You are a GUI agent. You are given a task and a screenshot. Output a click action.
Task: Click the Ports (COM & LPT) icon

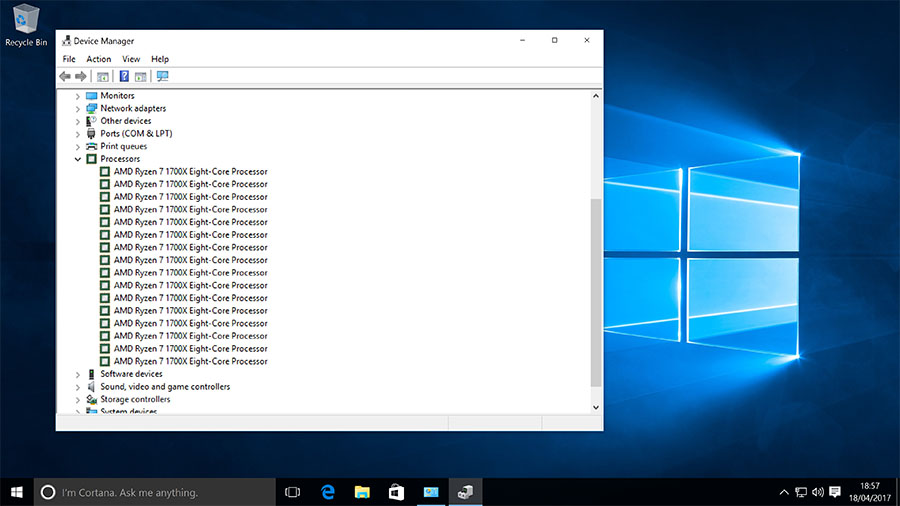pos(91,134)
